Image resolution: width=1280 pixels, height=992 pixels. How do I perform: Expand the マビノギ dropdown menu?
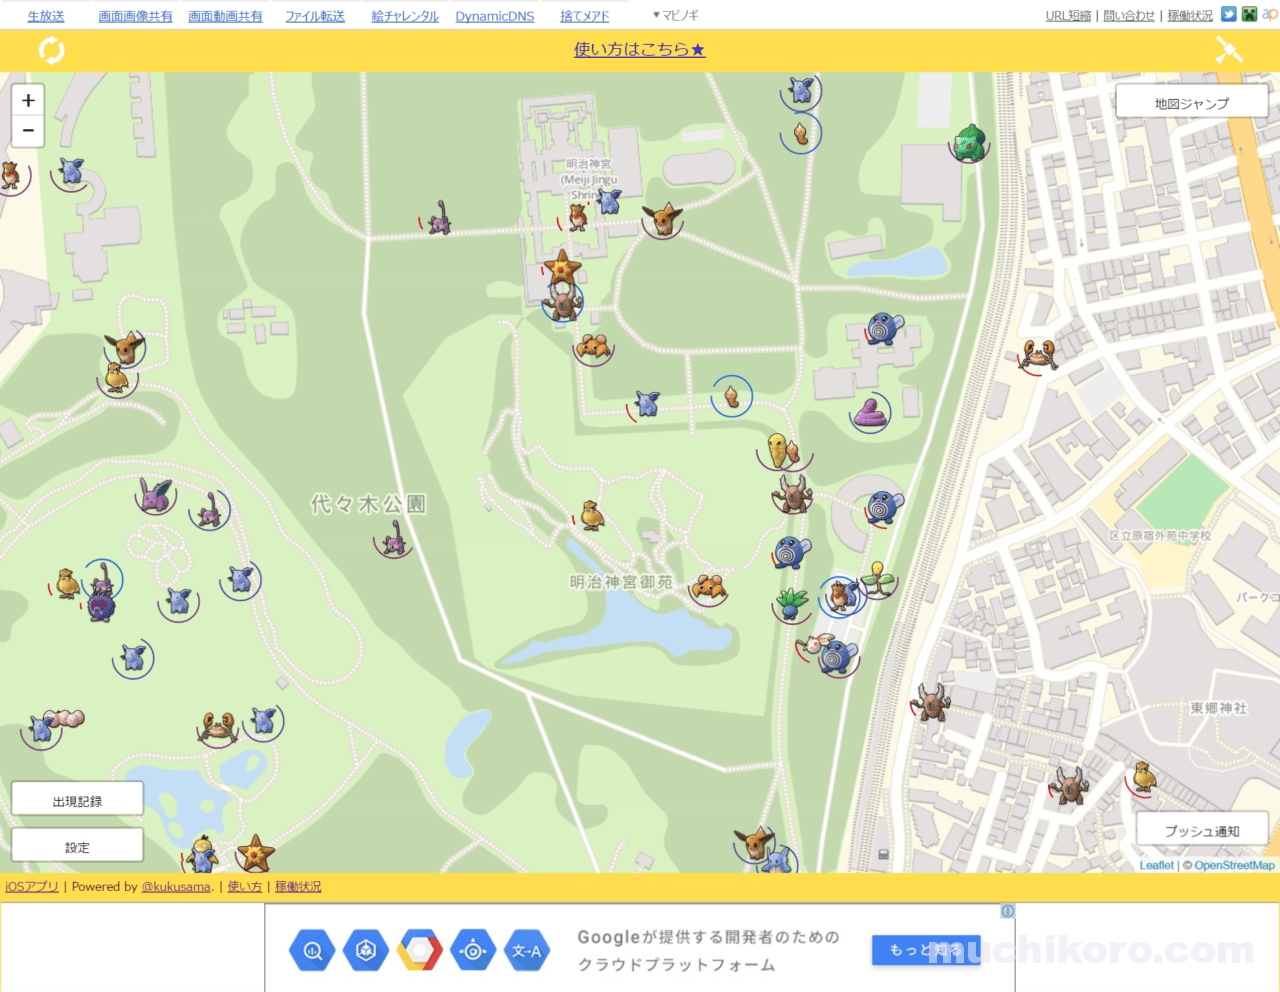click(676, 15)
